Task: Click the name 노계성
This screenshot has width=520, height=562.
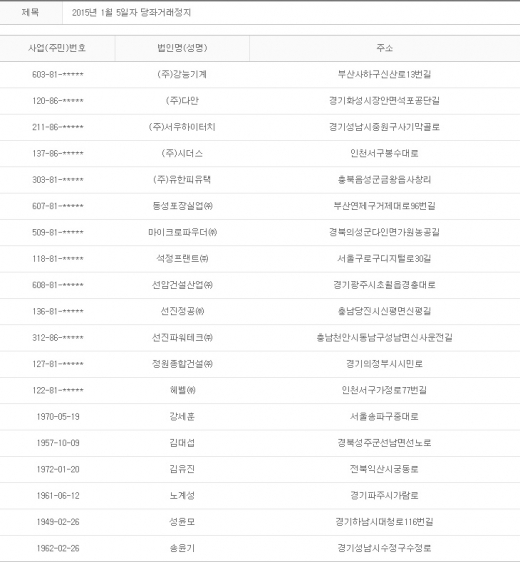Action: click(182, 495)
